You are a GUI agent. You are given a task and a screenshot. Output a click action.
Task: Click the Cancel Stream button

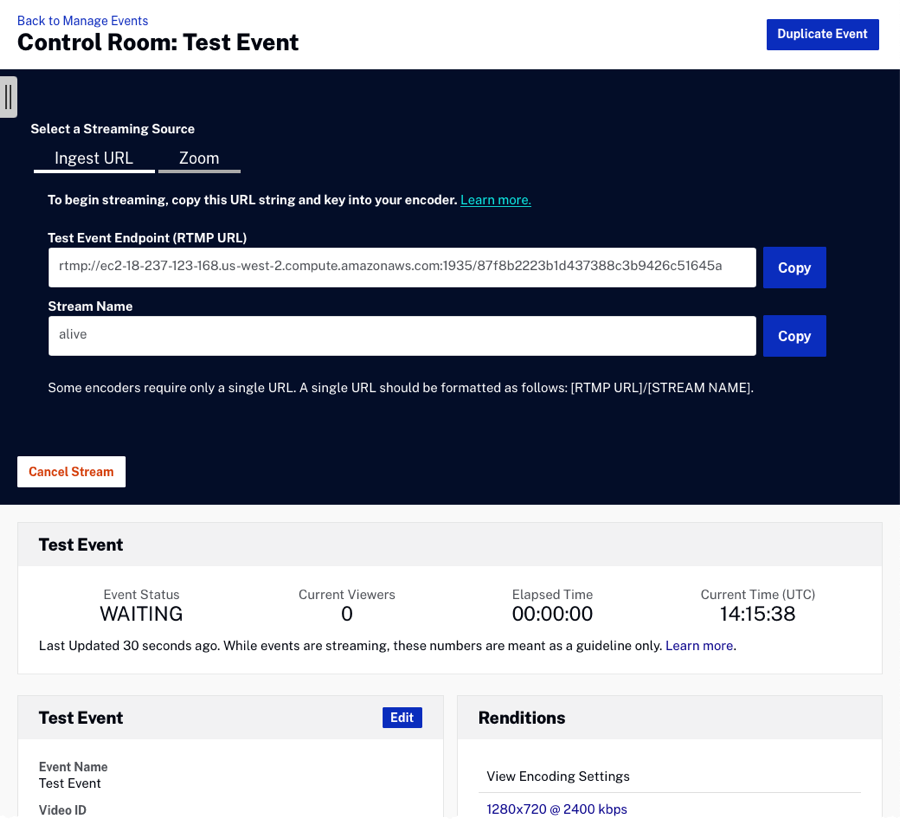pyautogui.click(x=71, y=472)
